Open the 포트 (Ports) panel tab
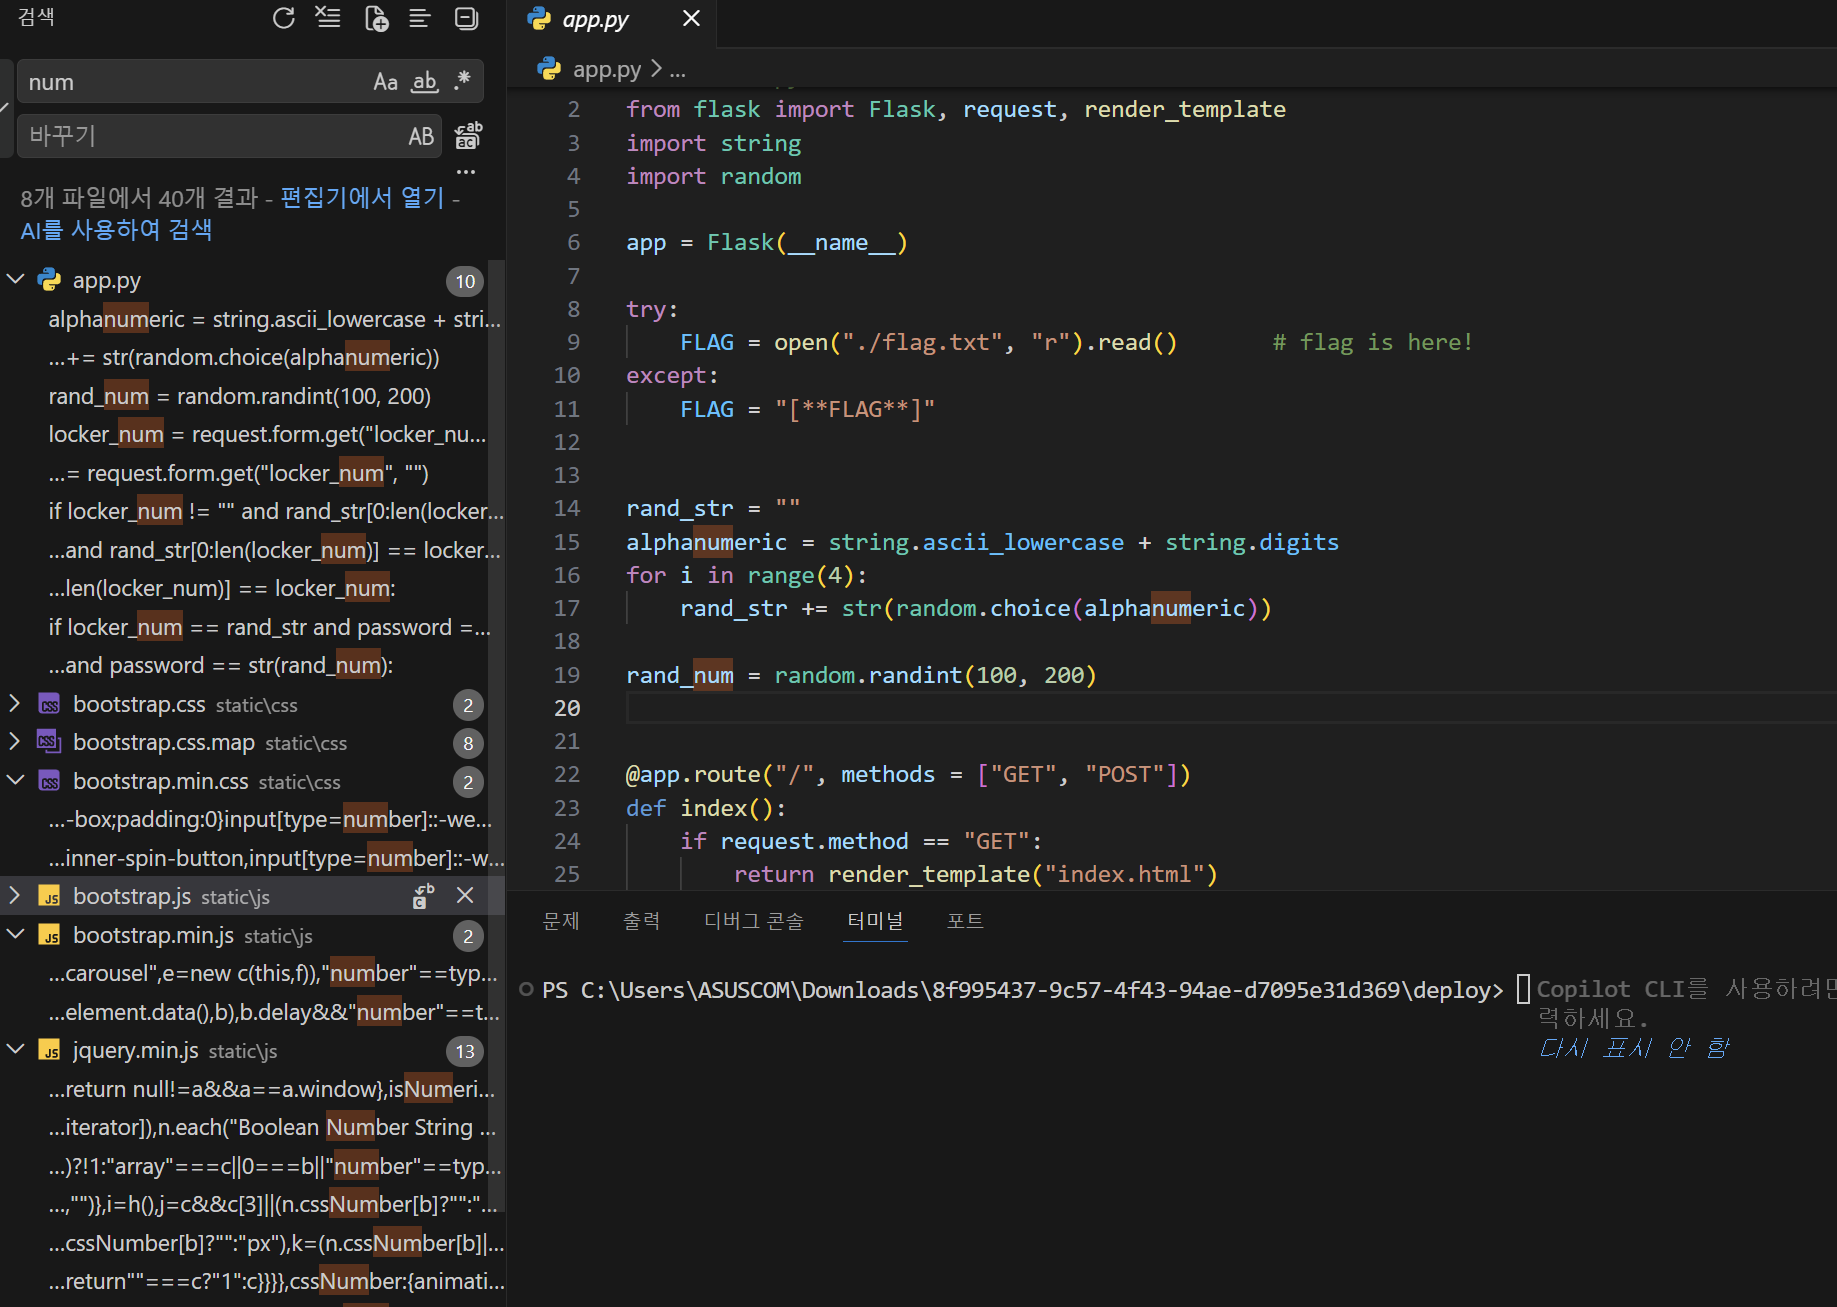1837x1307 pixels. point(965,920)
